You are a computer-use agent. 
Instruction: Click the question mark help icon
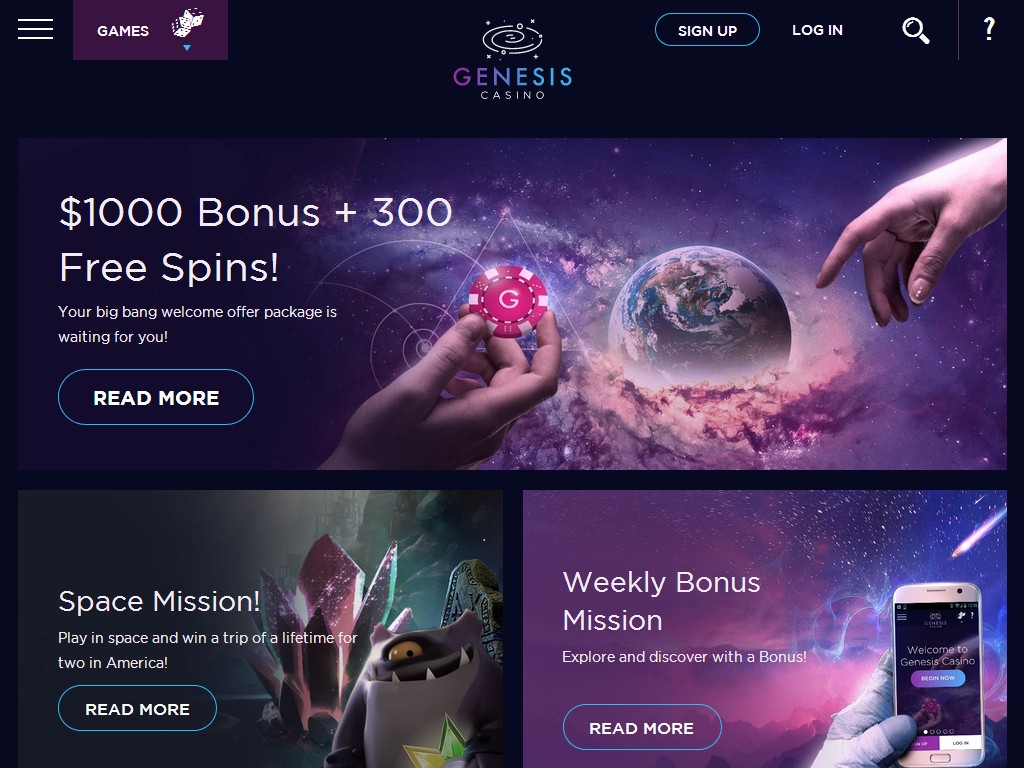[989, 29]
